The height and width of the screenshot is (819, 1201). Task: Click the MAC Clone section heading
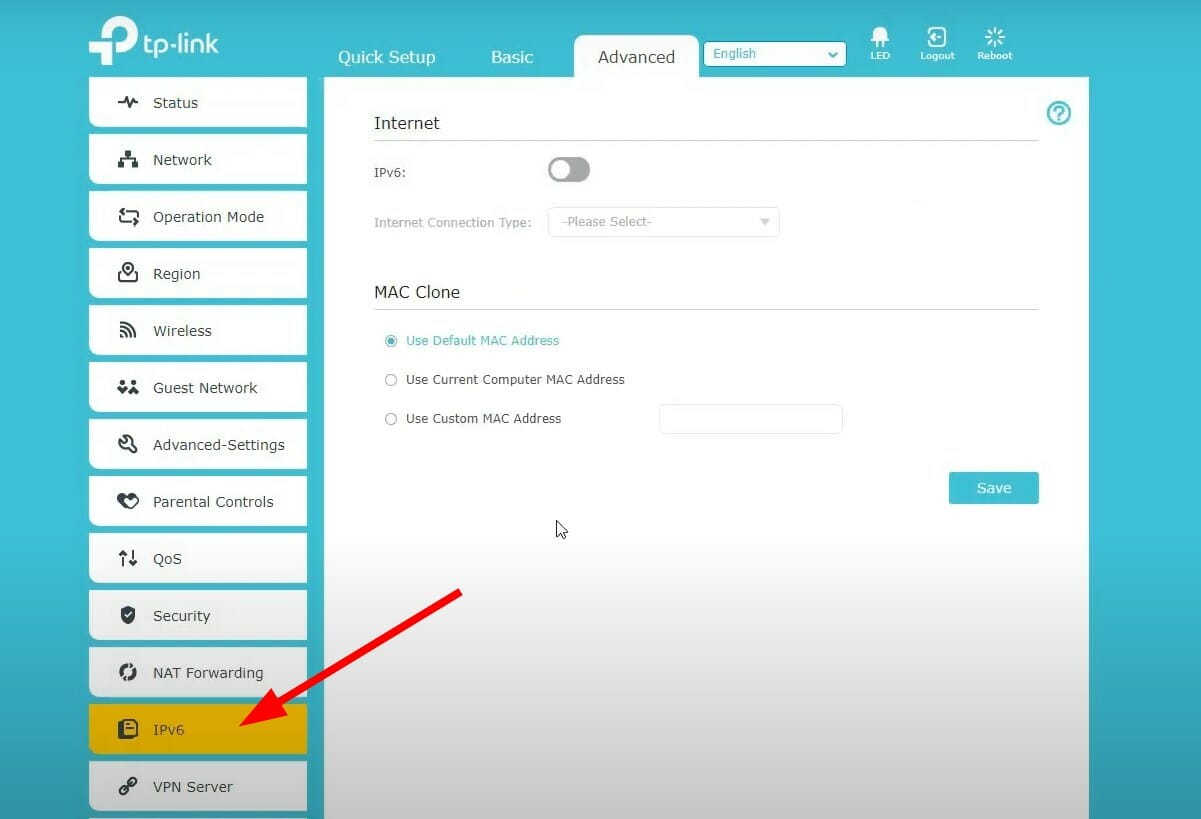(417, 293)
